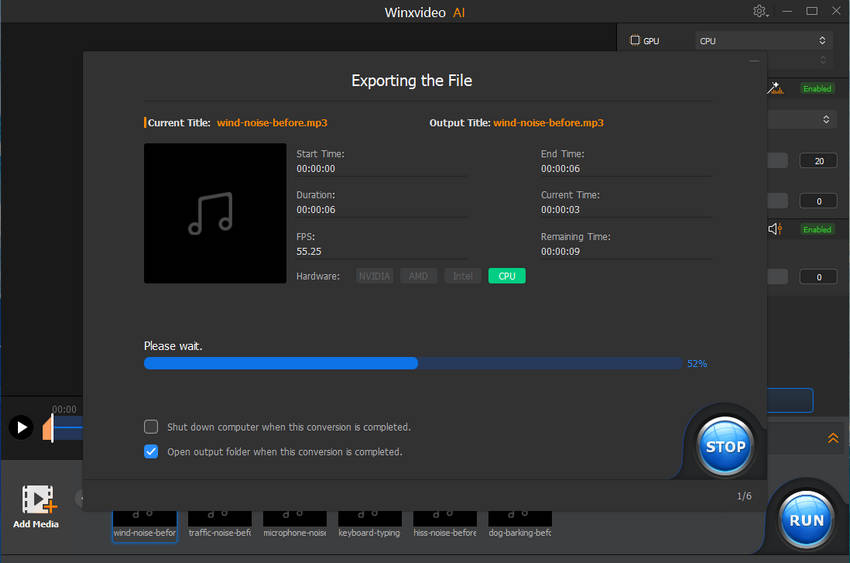
Task: Click the Add Media icon
Action: point(37,499)
